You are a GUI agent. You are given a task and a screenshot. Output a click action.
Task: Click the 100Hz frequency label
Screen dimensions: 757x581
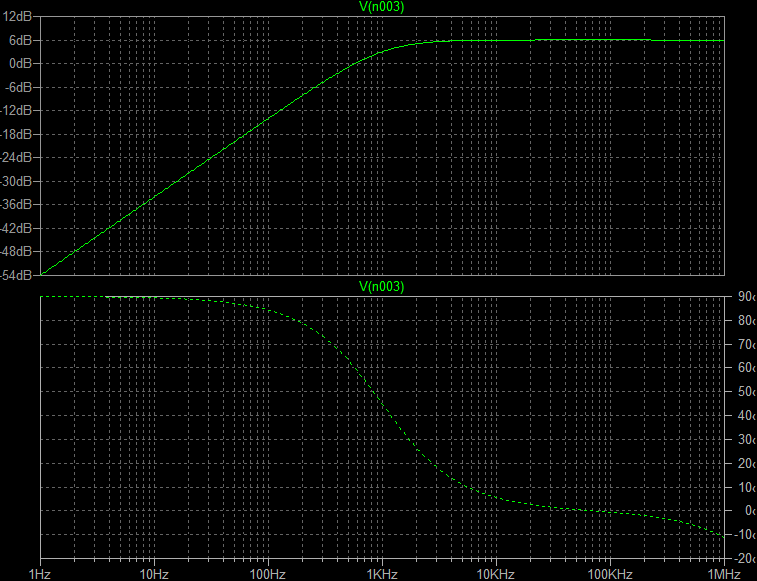coord(267,572)
